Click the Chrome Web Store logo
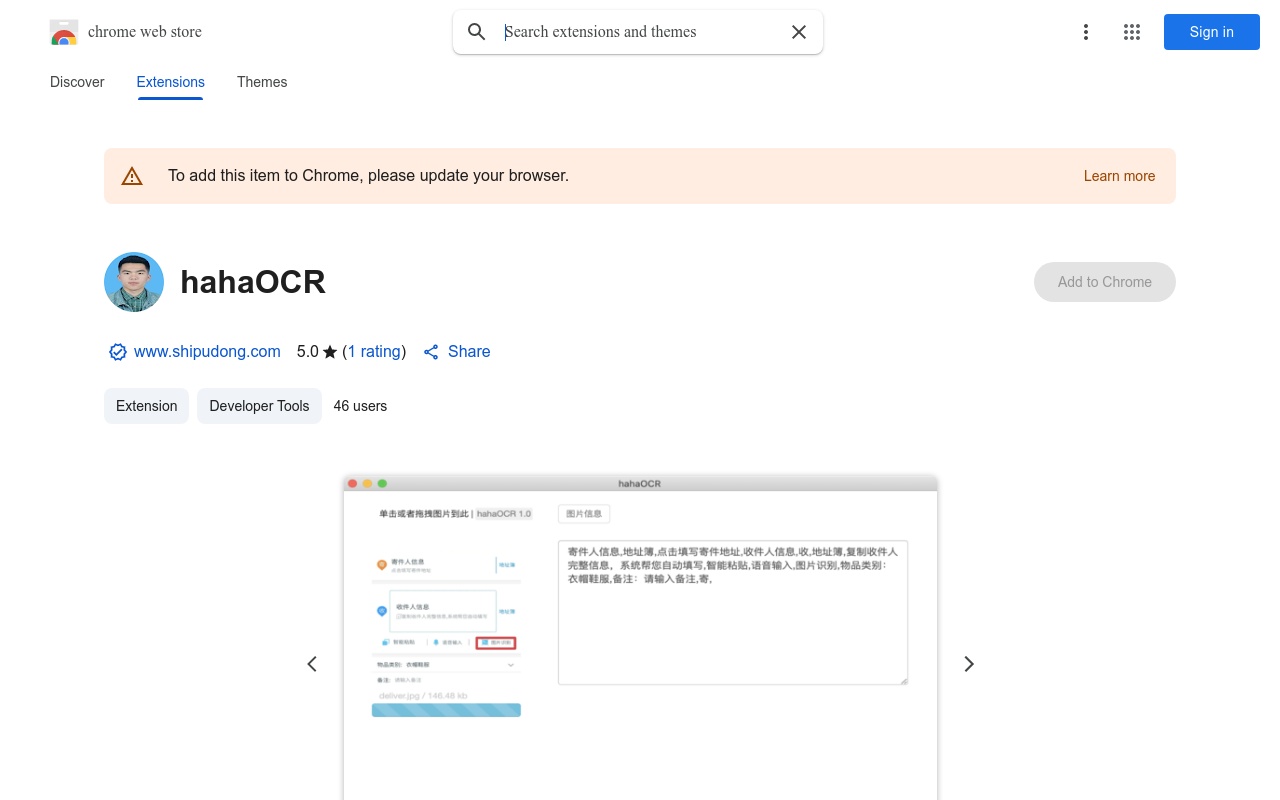 [x=64, y=32]
